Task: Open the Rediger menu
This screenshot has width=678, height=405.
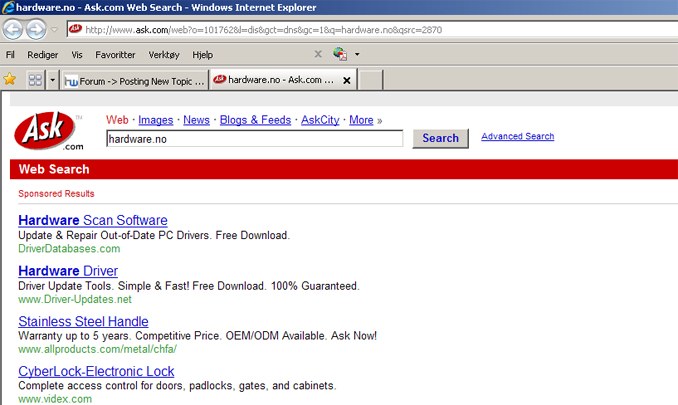Action: (x=42, y=55)
